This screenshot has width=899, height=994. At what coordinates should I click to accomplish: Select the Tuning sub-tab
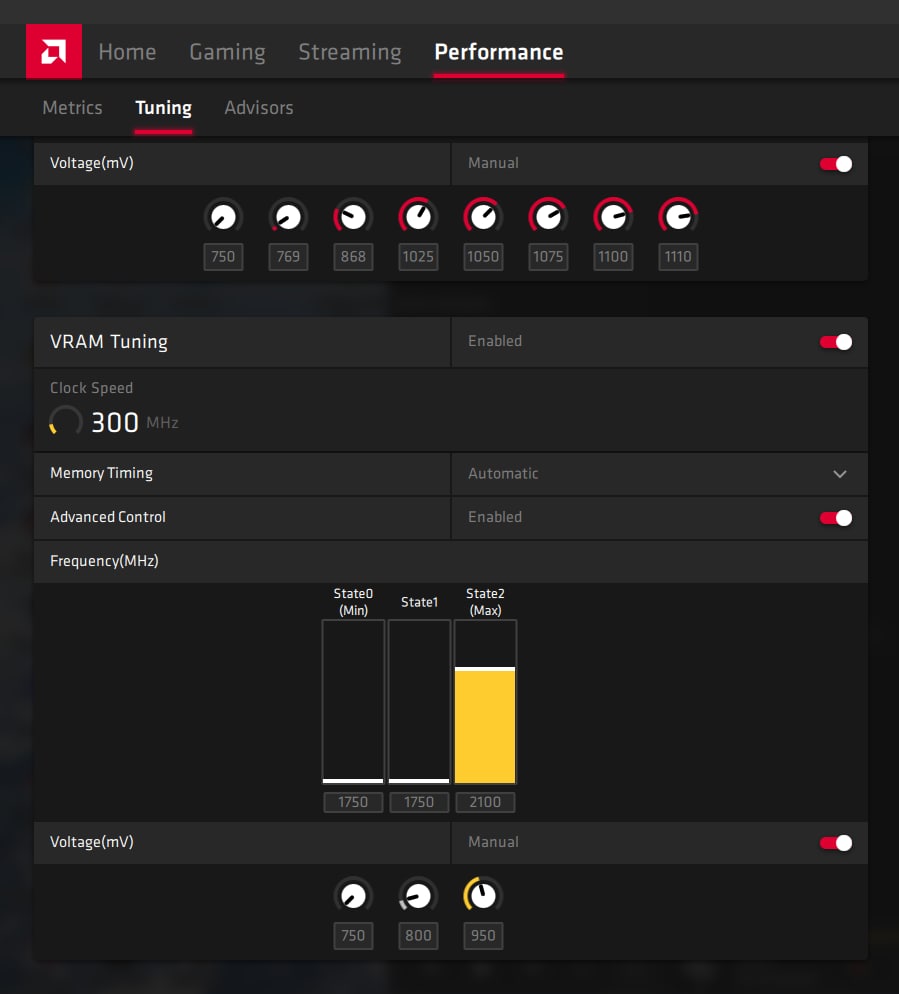[x=164, y=108]
